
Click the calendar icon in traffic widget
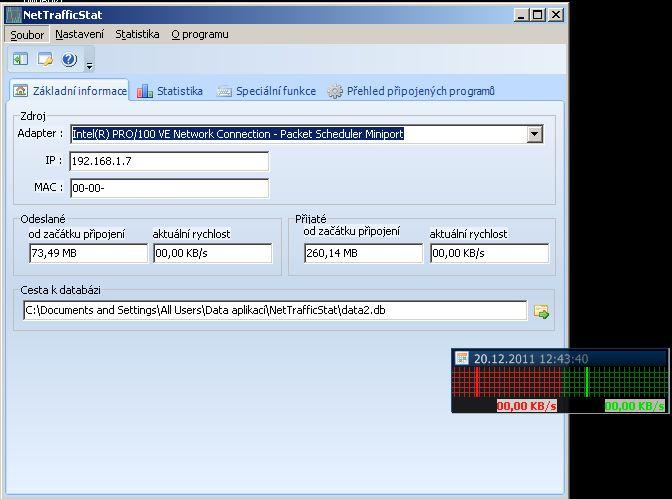click(462, 358)
